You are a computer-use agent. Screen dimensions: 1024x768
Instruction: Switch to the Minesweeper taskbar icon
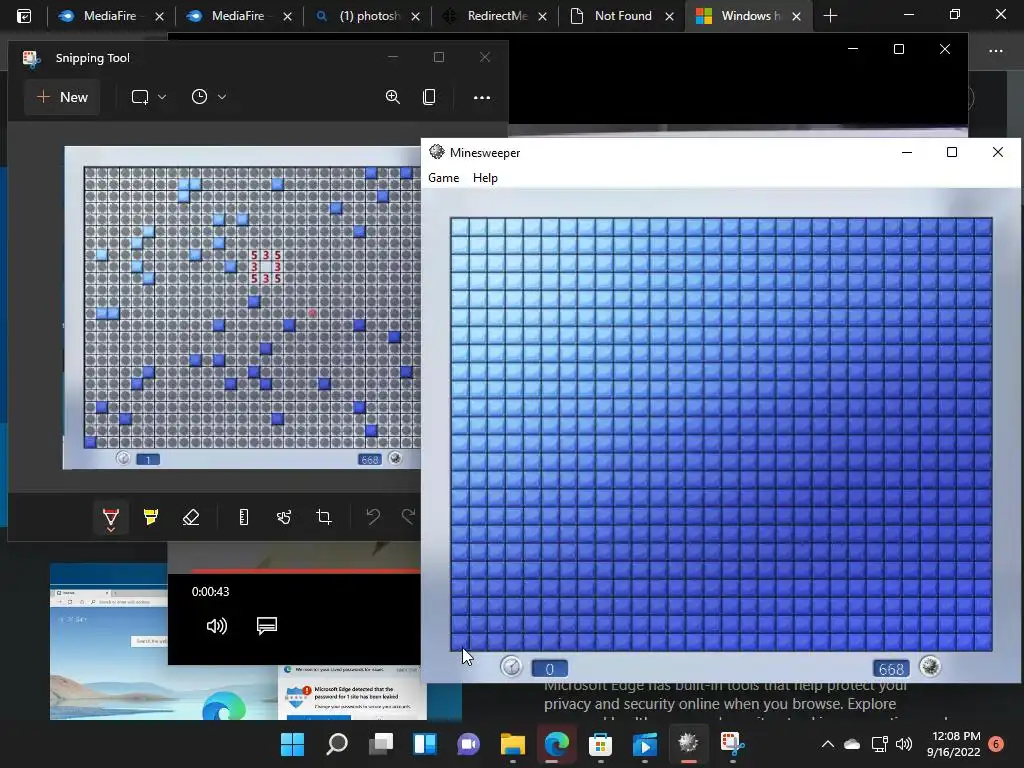click(x=688, y=744)
